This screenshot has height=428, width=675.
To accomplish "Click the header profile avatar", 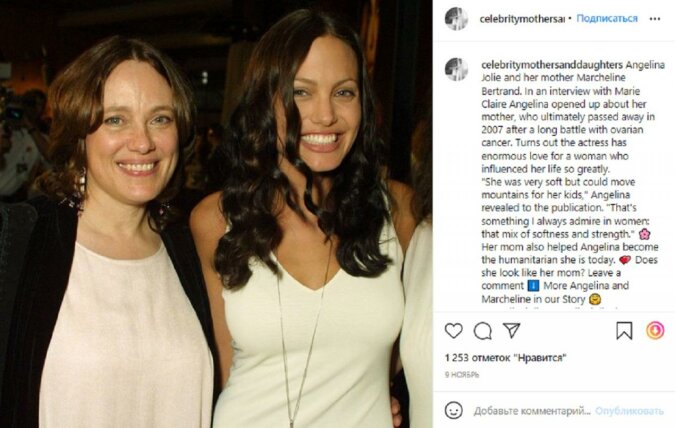I will (x=456, y=18).
